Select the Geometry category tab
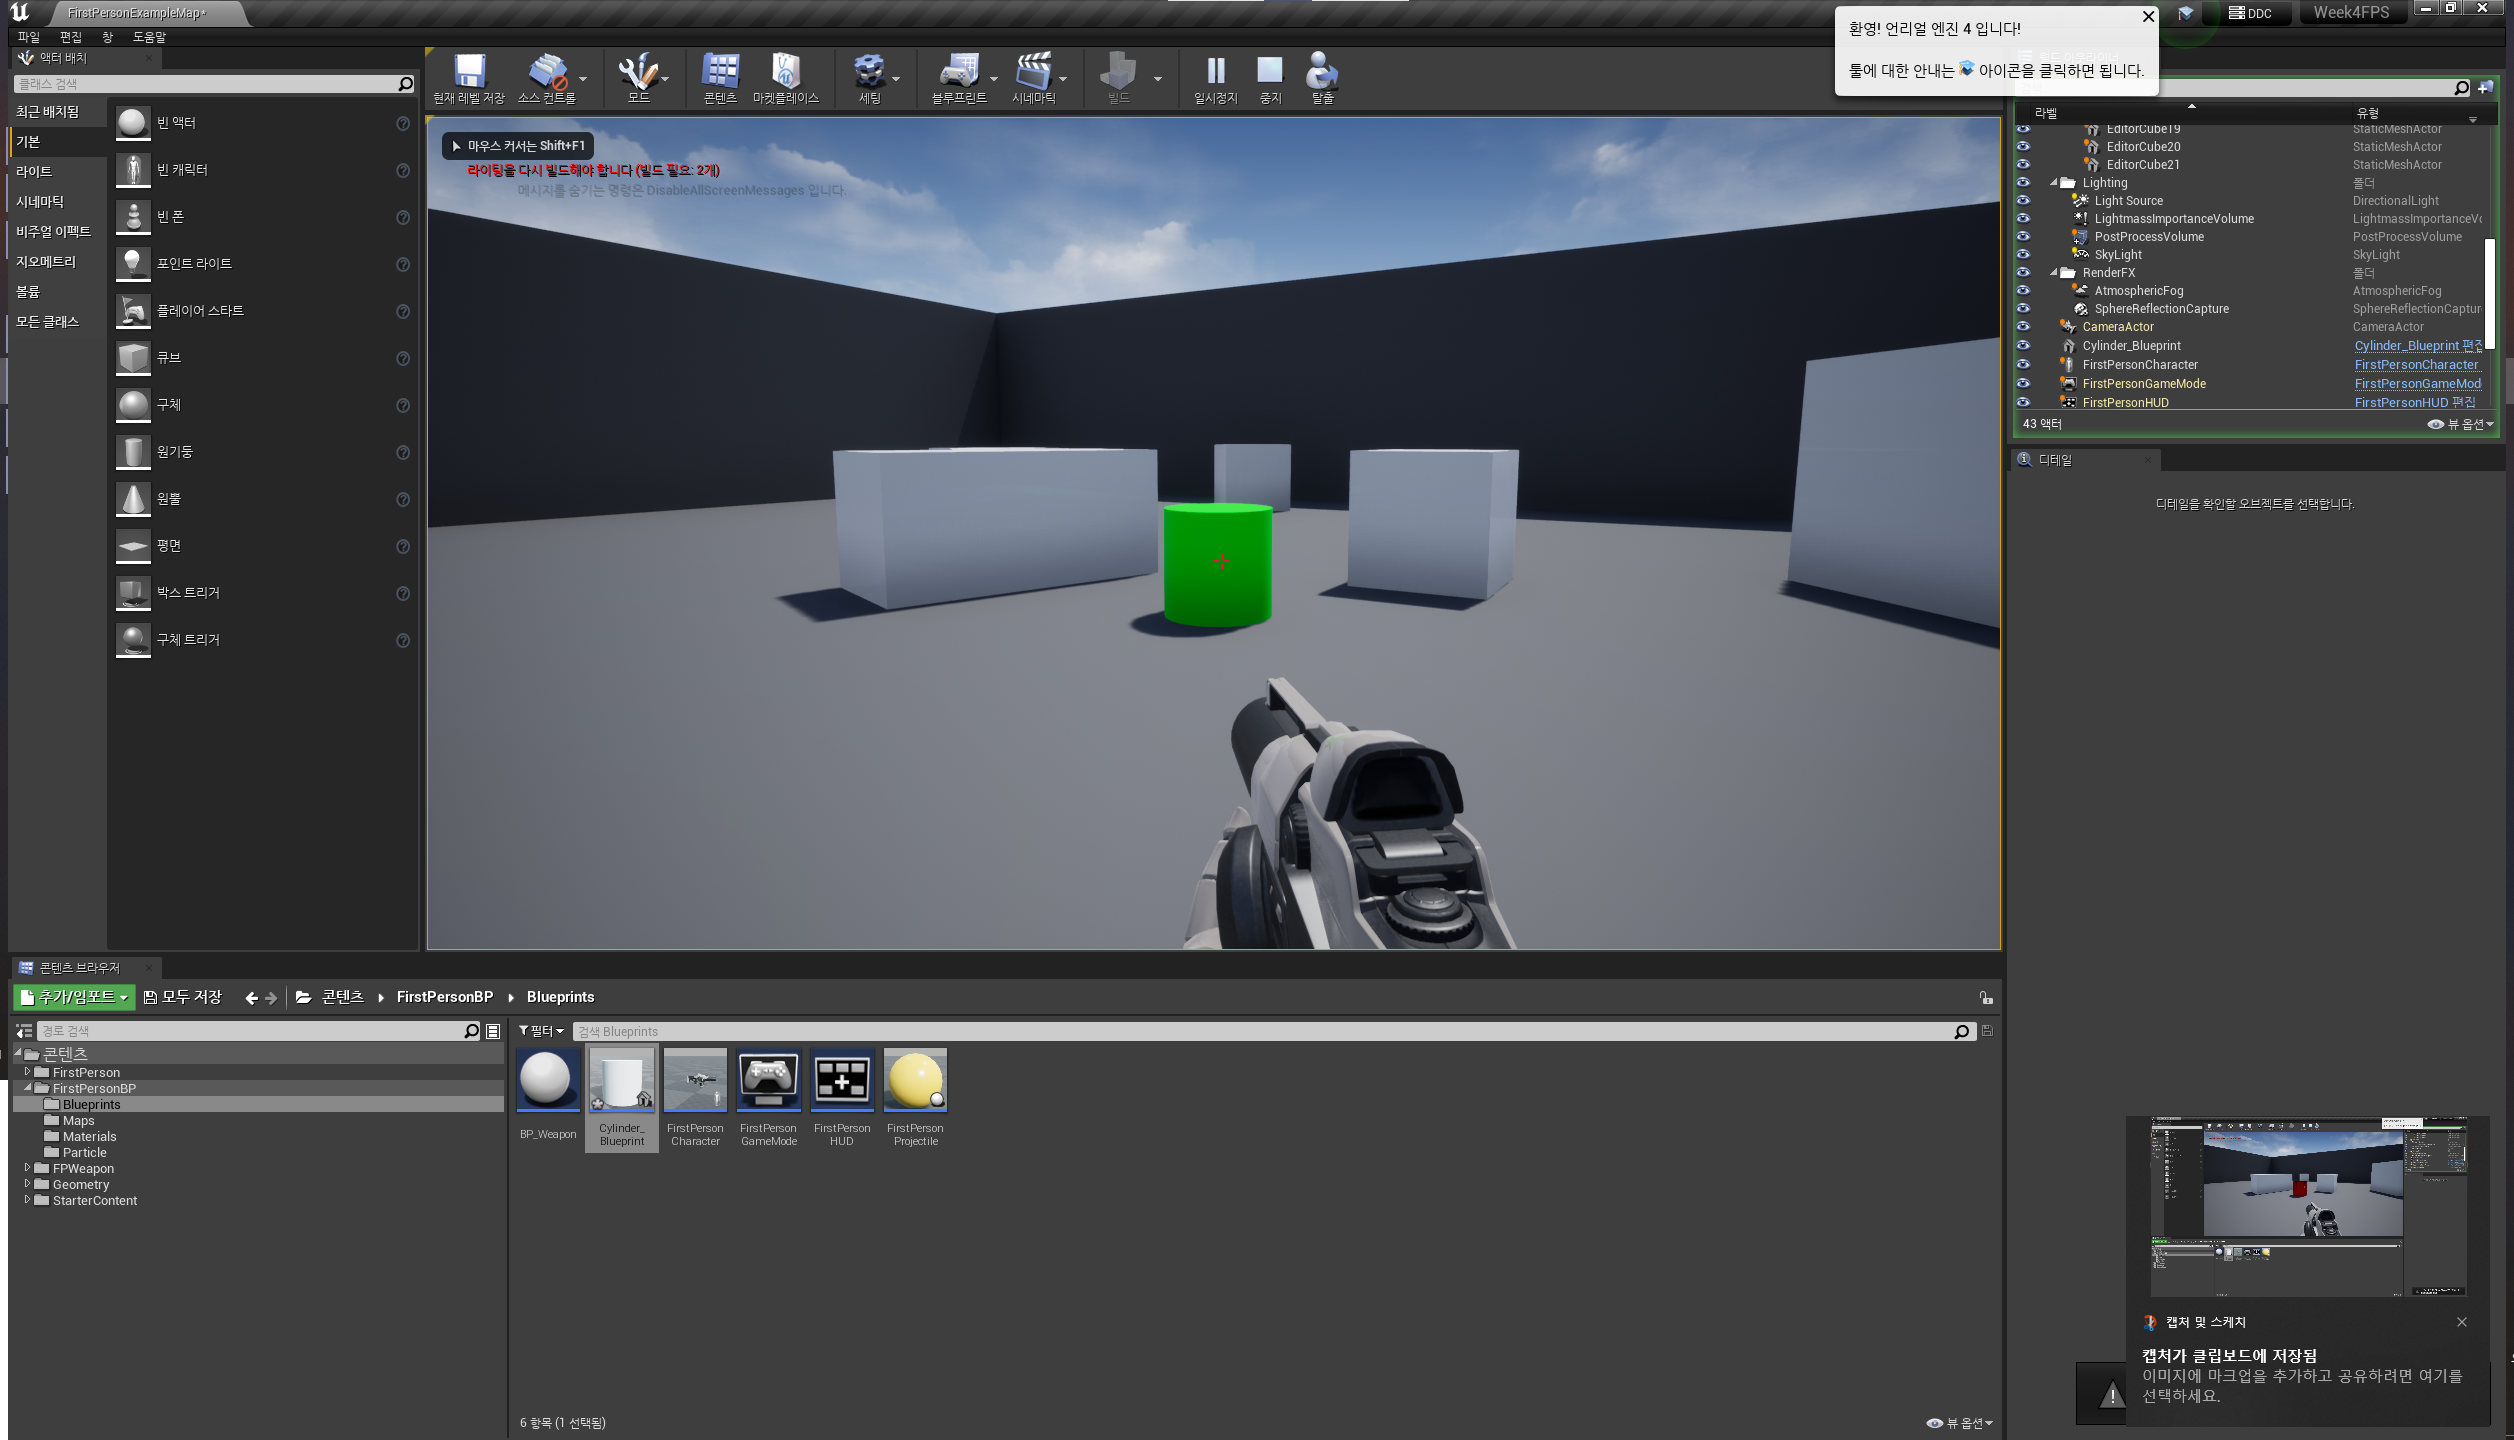2514x1440 pixels. tap(46, 262)
